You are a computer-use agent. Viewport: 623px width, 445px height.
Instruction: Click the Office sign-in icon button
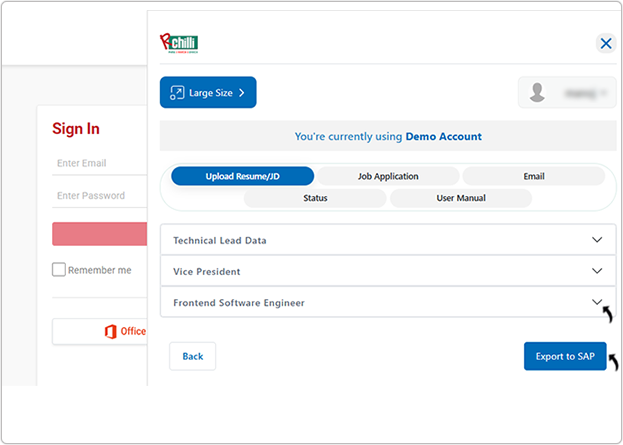[x=110, y=332]
